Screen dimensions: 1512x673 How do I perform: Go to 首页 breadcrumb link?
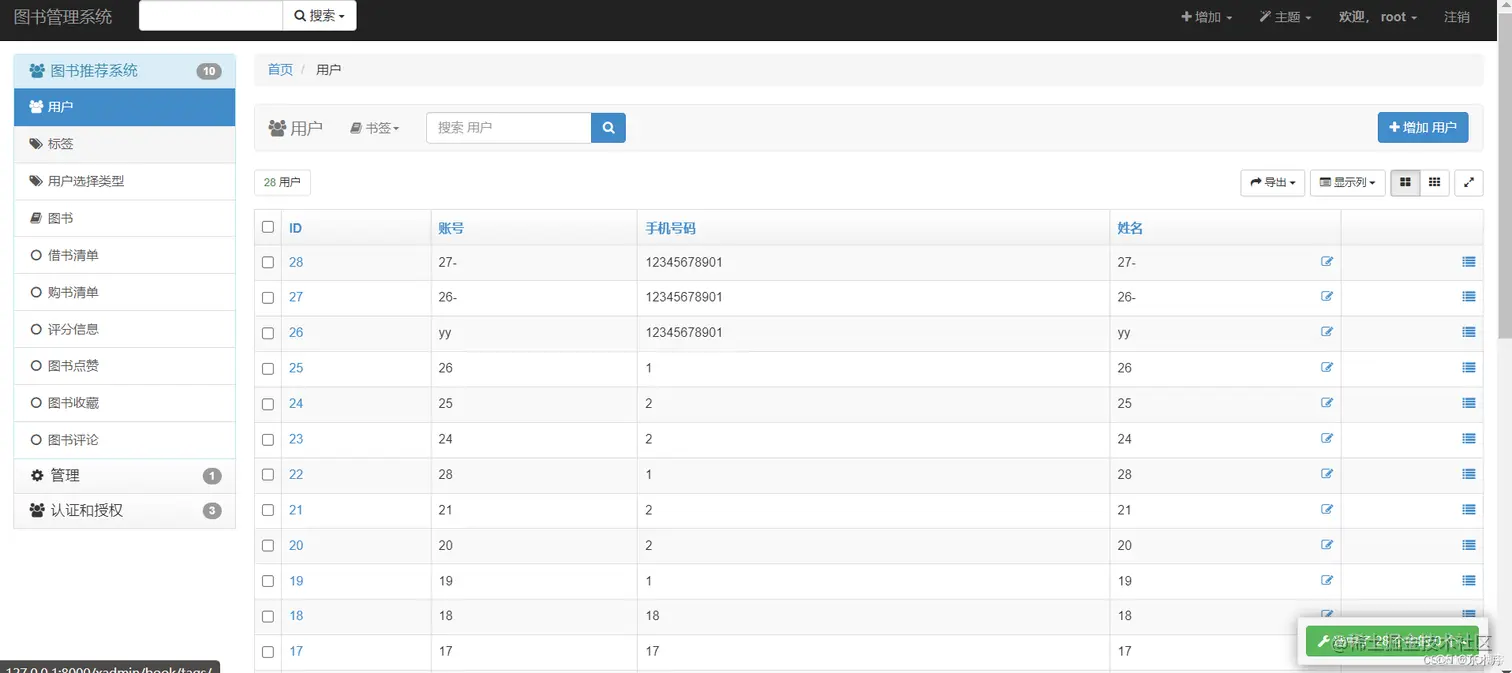tap(280, 70)
